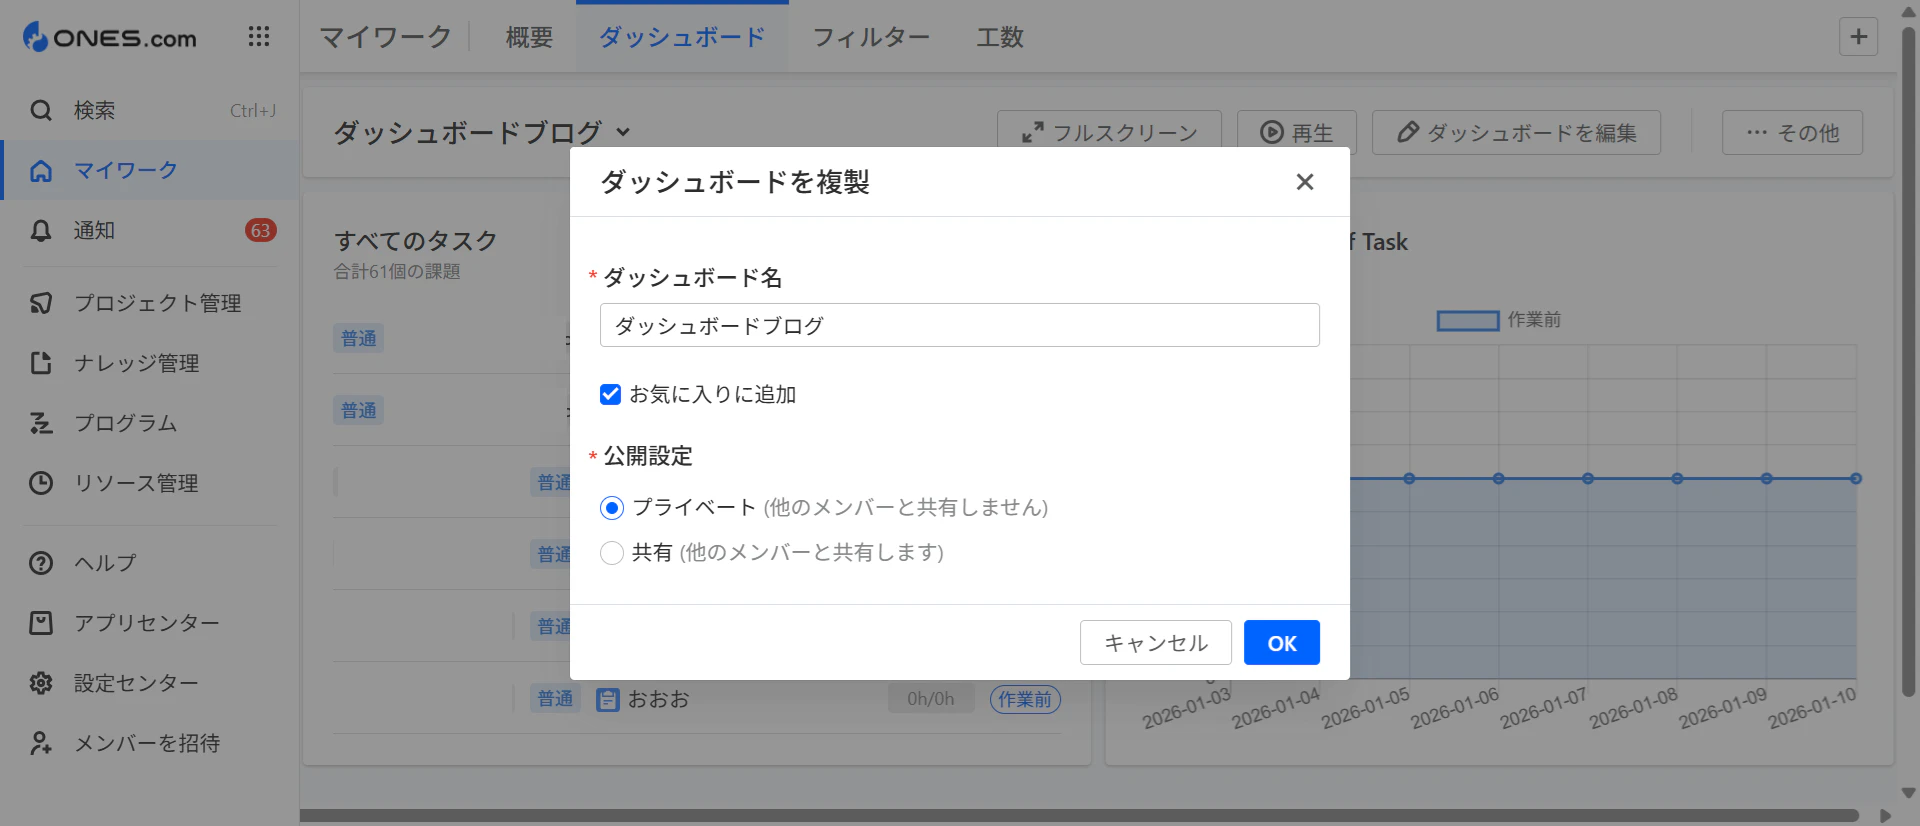Open プログラム in the sidebar
The height and width of the screenshot is (826, 1920).
[150, 423]
